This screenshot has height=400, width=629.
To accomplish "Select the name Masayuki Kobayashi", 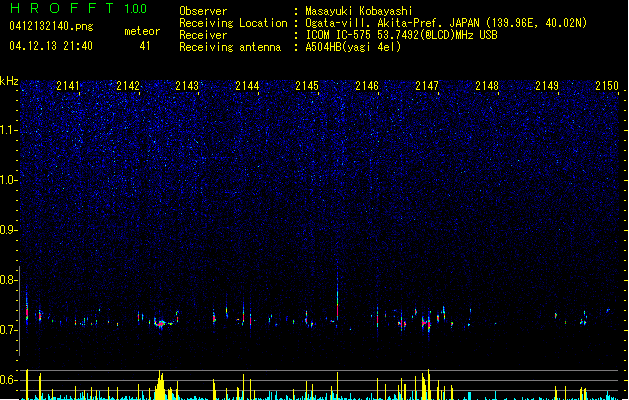I will (359, 11).
